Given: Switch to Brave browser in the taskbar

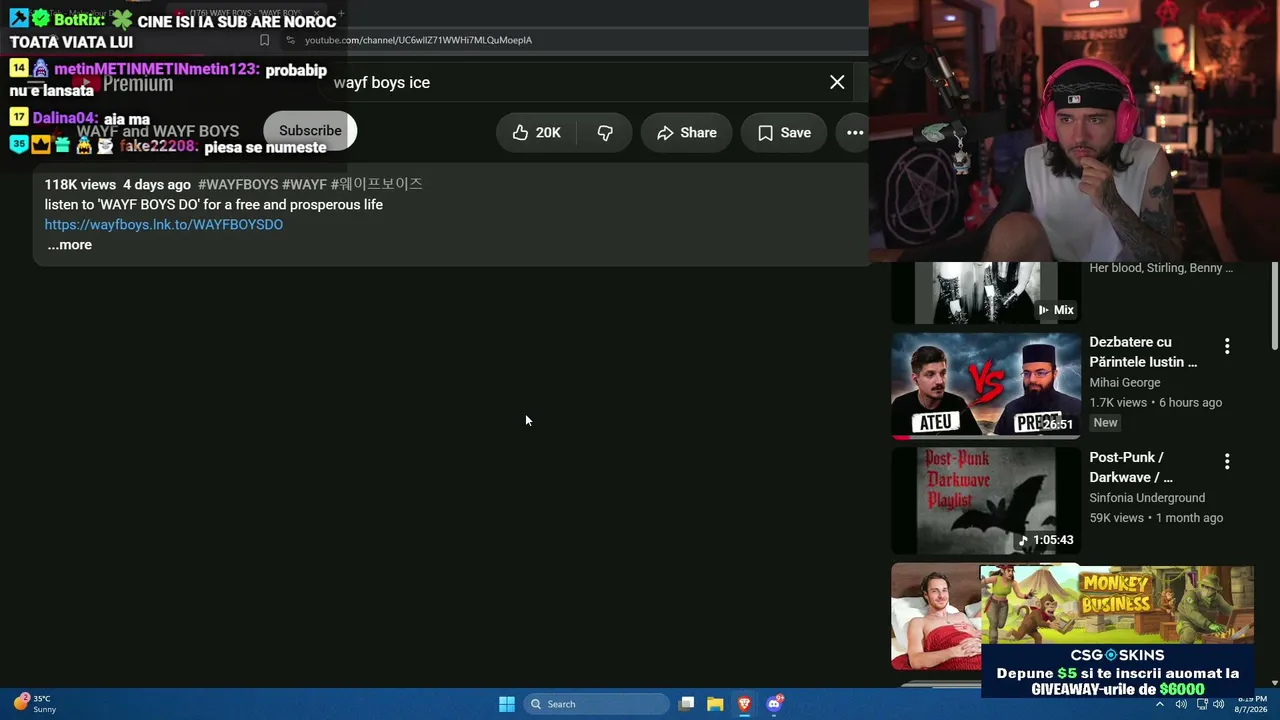Looking at the screenshot, I should point(744,704).
